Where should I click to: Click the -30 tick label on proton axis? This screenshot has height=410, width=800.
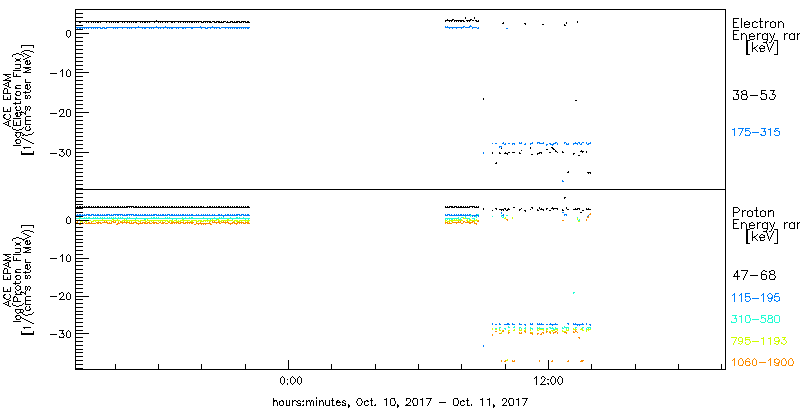60,334
